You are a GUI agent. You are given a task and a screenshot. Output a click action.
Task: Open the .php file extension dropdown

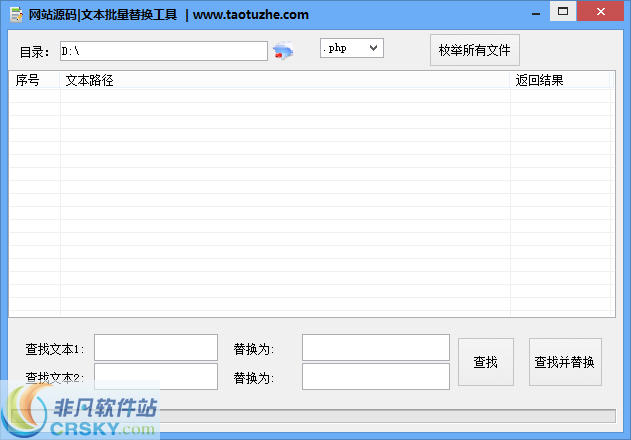(x=352, y=48)
